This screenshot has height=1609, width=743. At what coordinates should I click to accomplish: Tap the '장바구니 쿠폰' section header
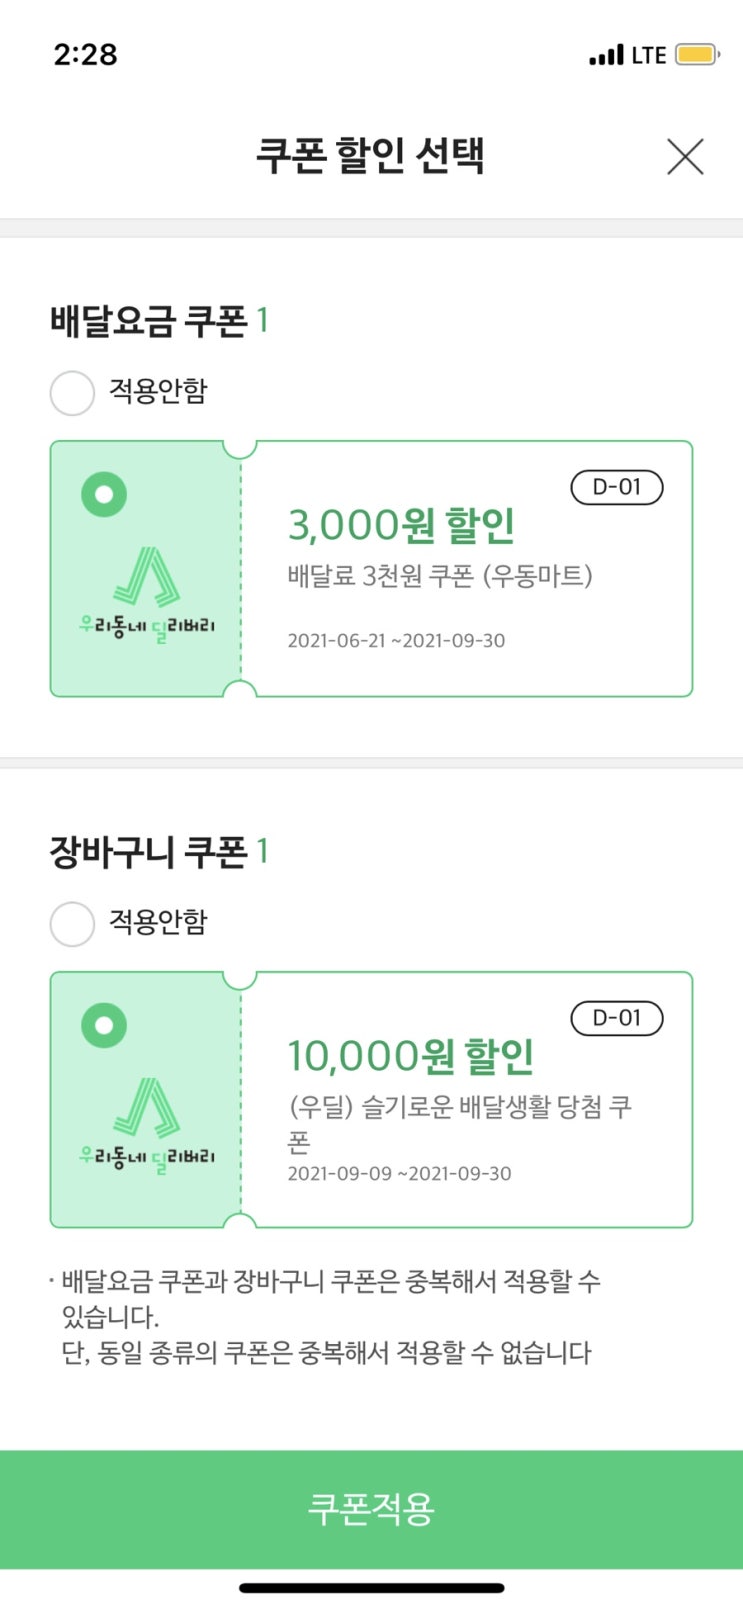[x=150, y=852]
